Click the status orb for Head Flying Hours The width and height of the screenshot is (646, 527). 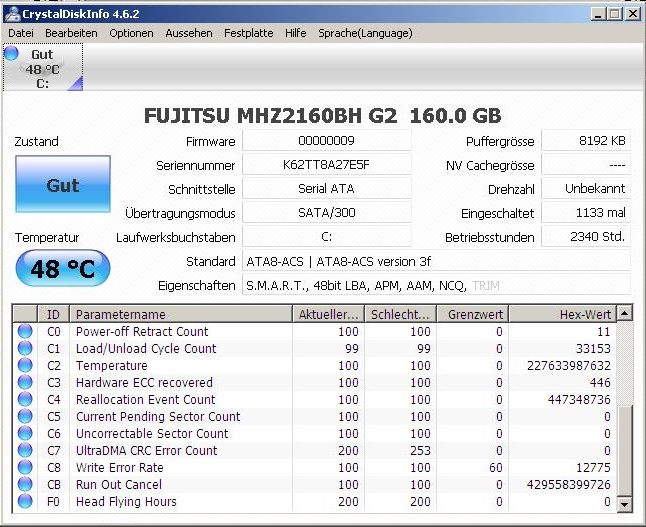(x=25, y=501)
